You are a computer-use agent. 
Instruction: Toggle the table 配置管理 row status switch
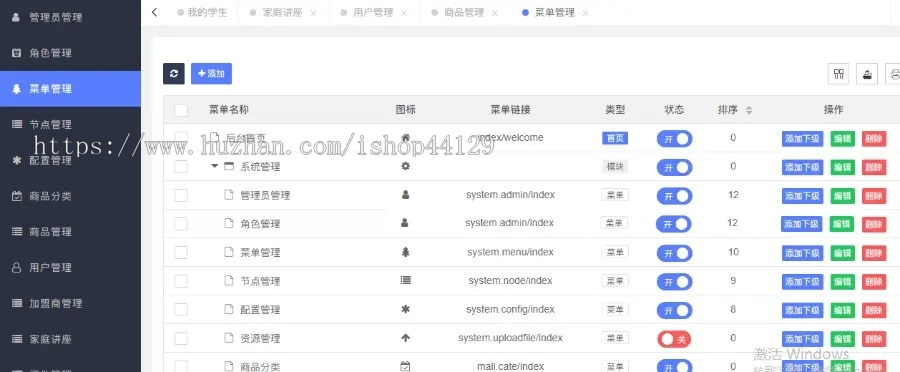[x=674, y=310]
